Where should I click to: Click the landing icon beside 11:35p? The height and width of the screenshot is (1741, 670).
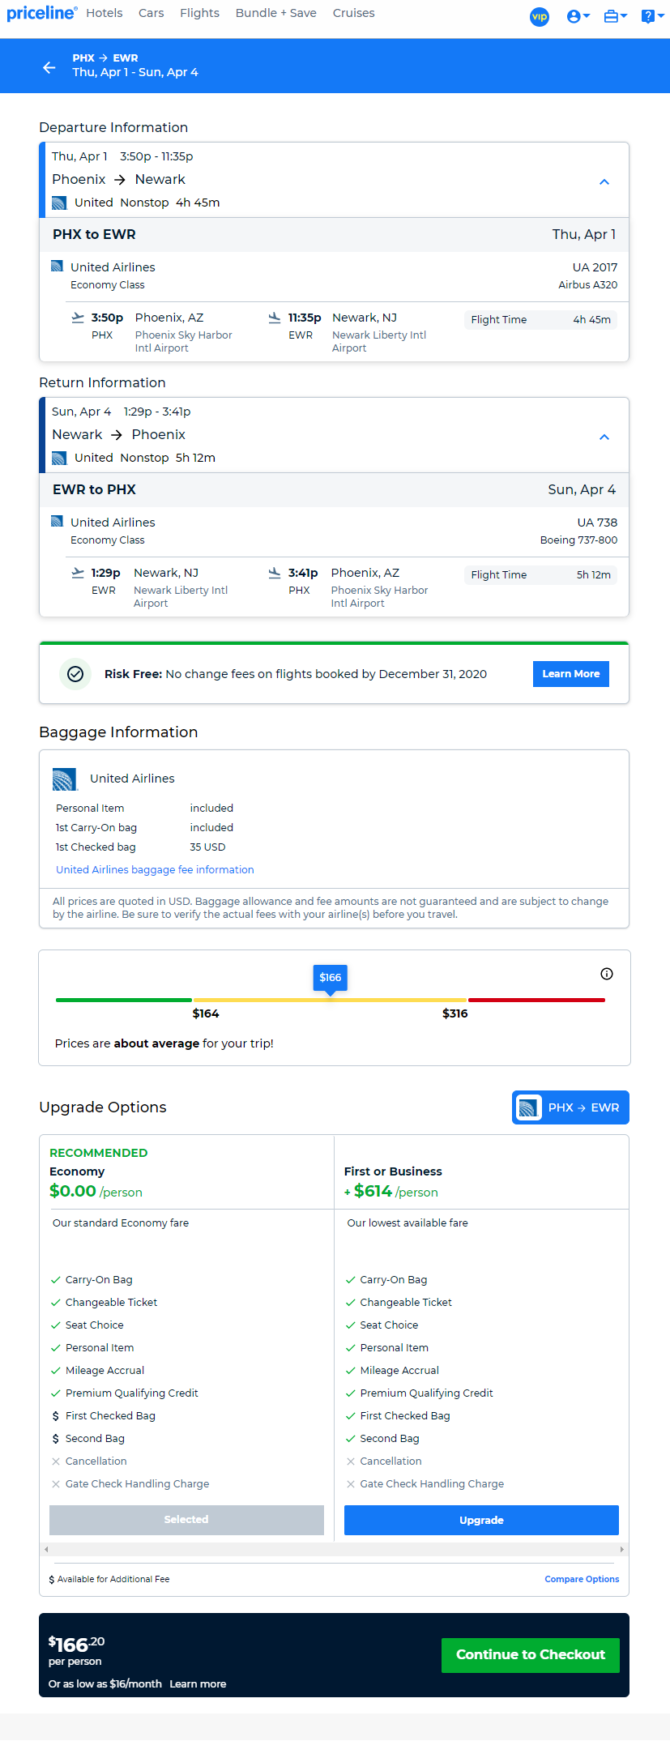click(275, 318)
